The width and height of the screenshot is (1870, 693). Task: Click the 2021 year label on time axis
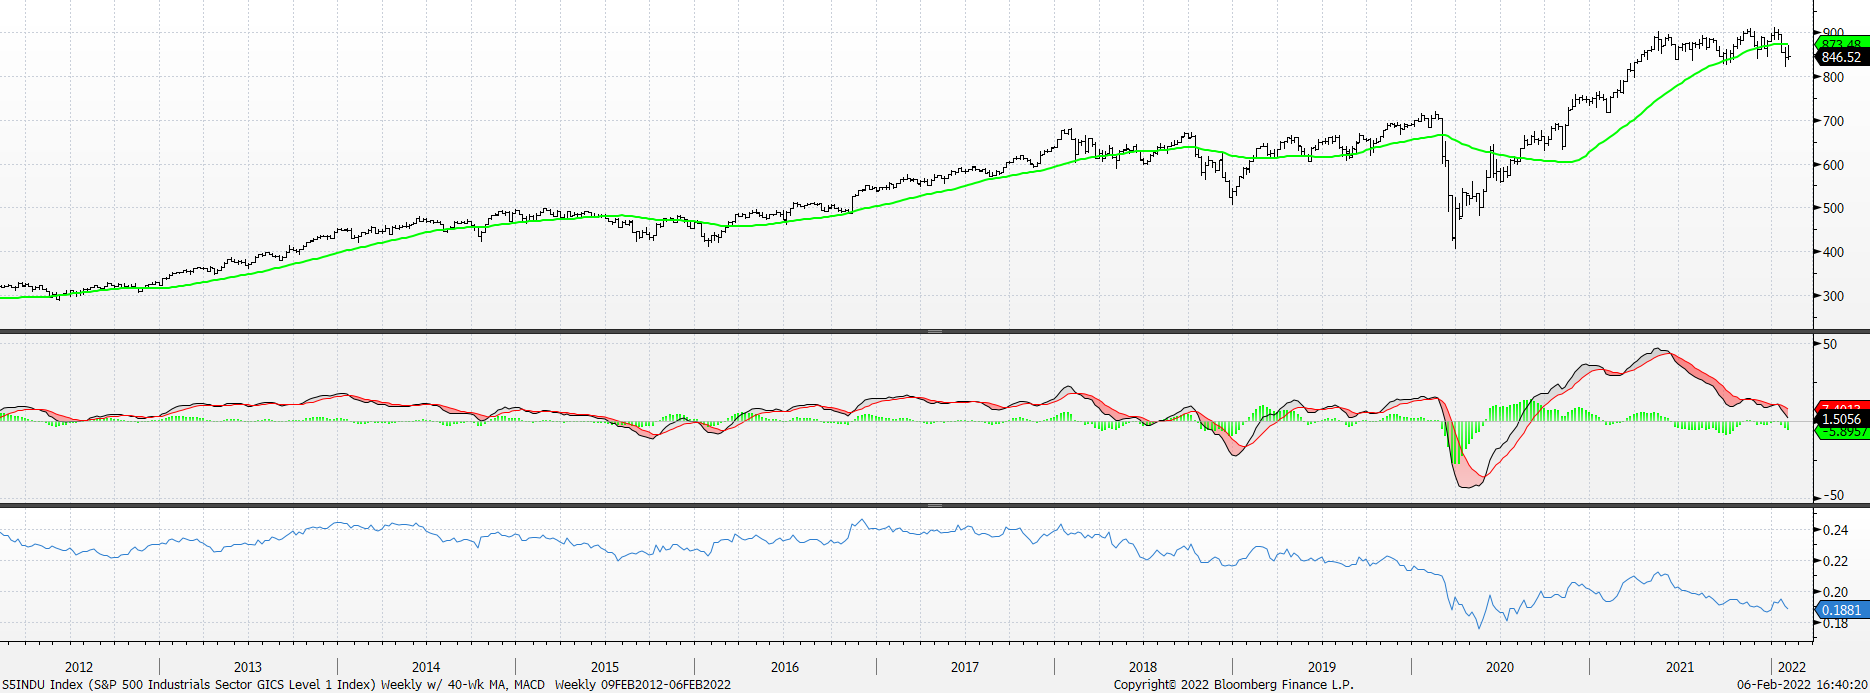pos(1680,667)
